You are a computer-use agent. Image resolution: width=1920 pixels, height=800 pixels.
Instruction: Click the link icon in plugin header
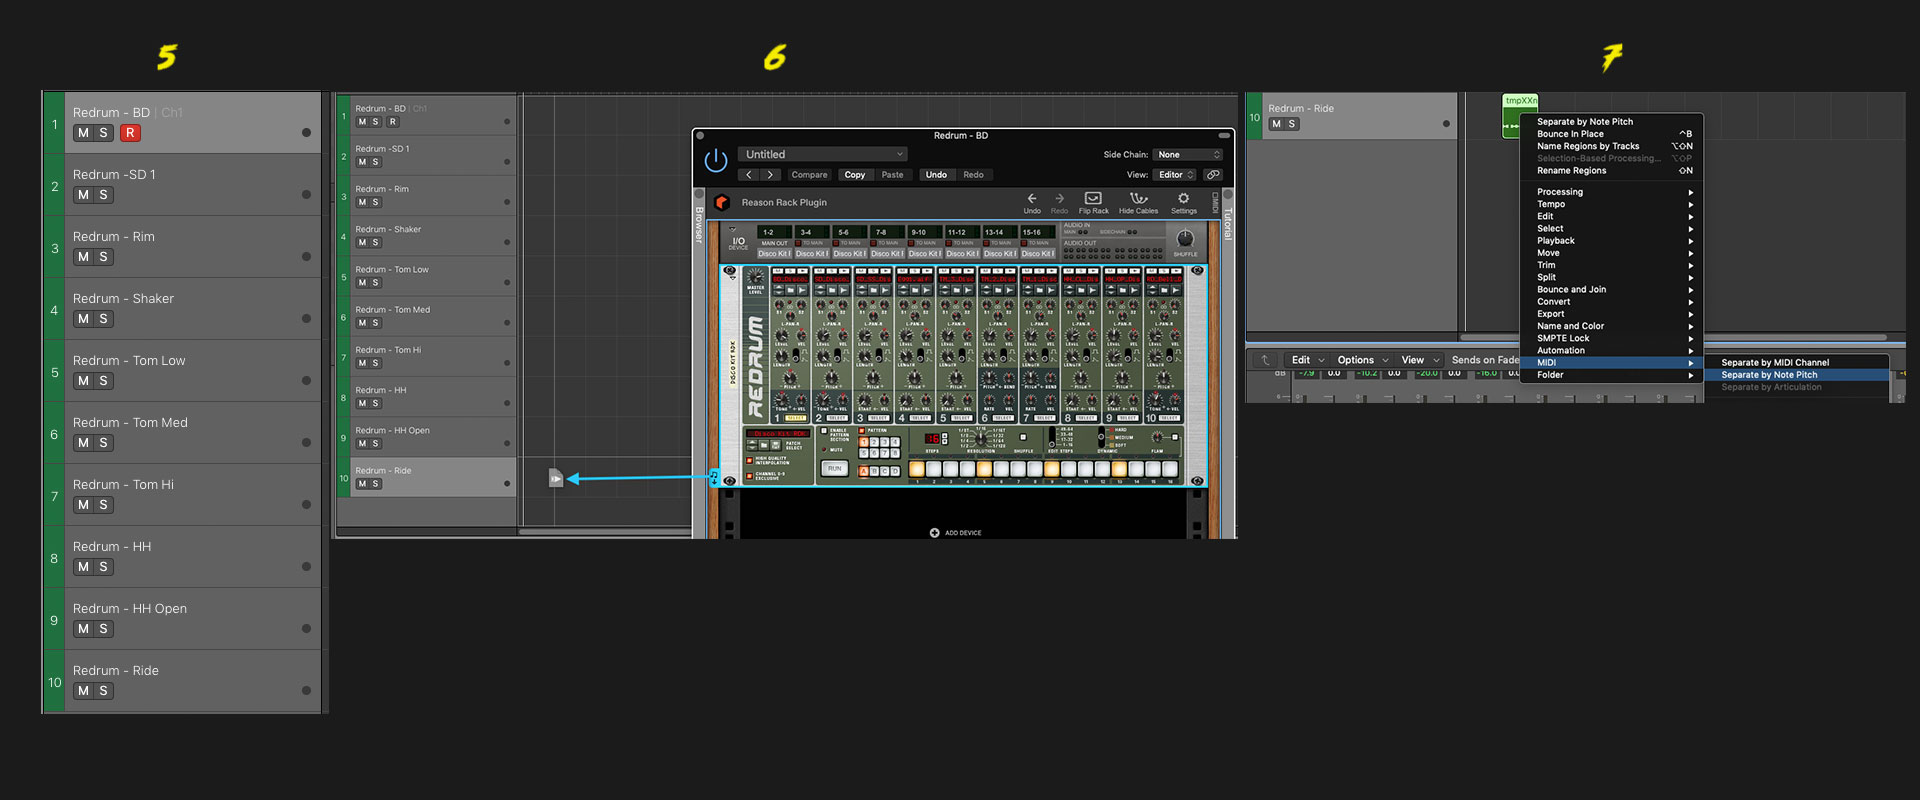coord(1213,175)
